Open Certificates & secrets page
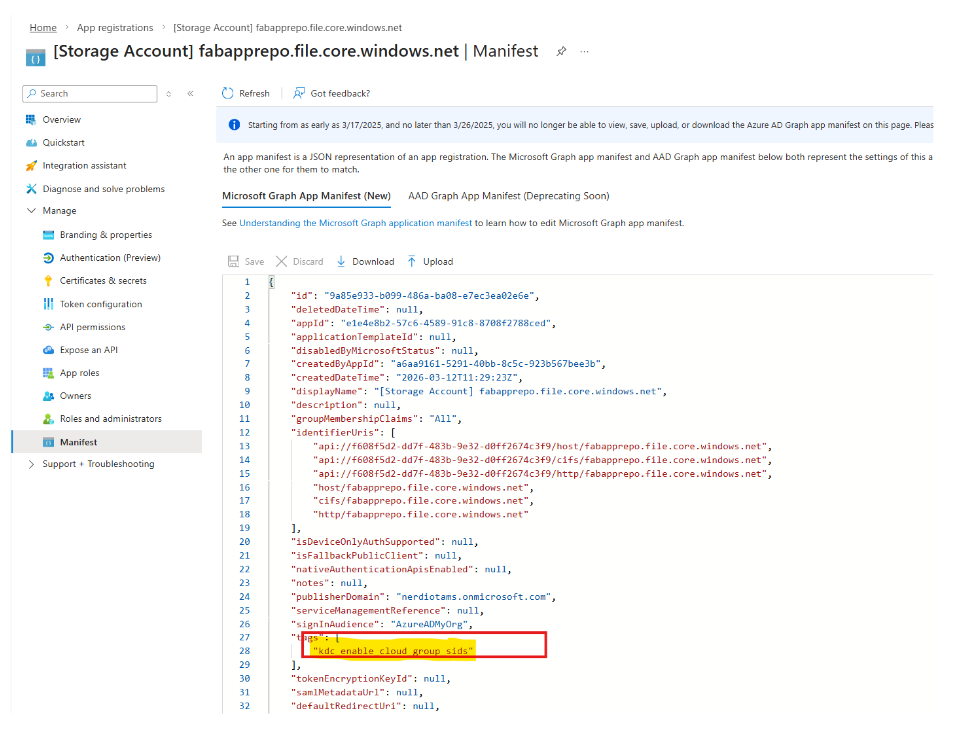This screenshot has height=729, width=954. coord(103,281)
